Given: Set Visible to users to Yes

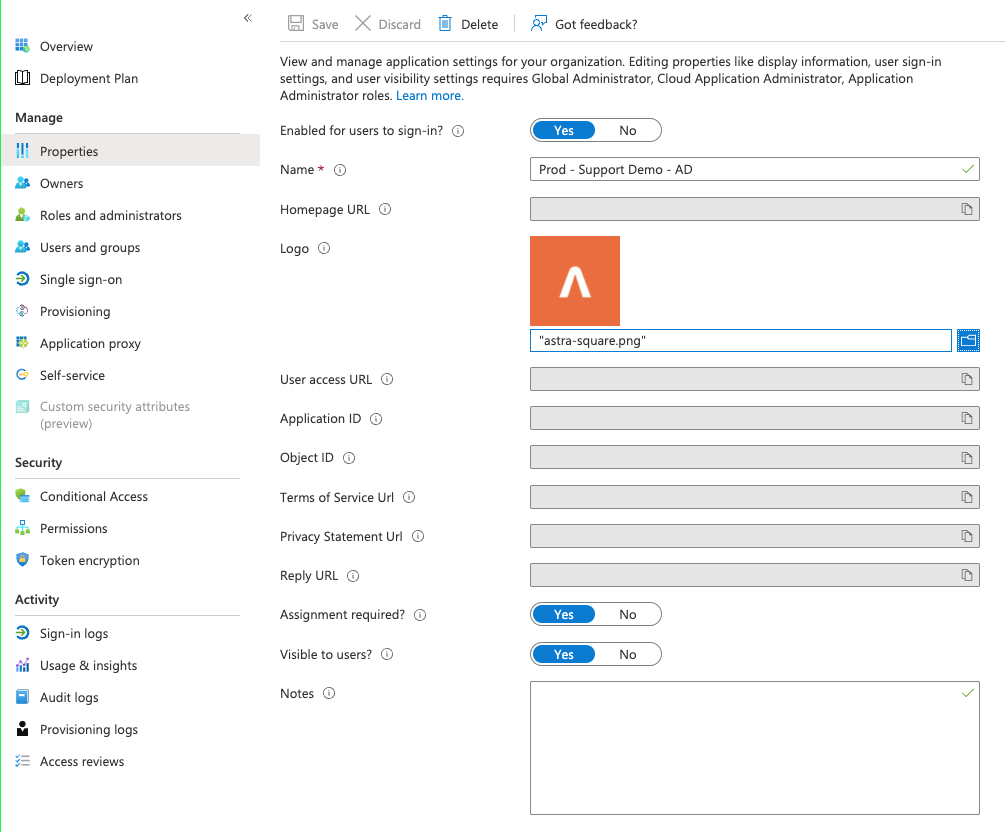Looking at the screenshot, I should pyautogui.click(x=563, y=654).
